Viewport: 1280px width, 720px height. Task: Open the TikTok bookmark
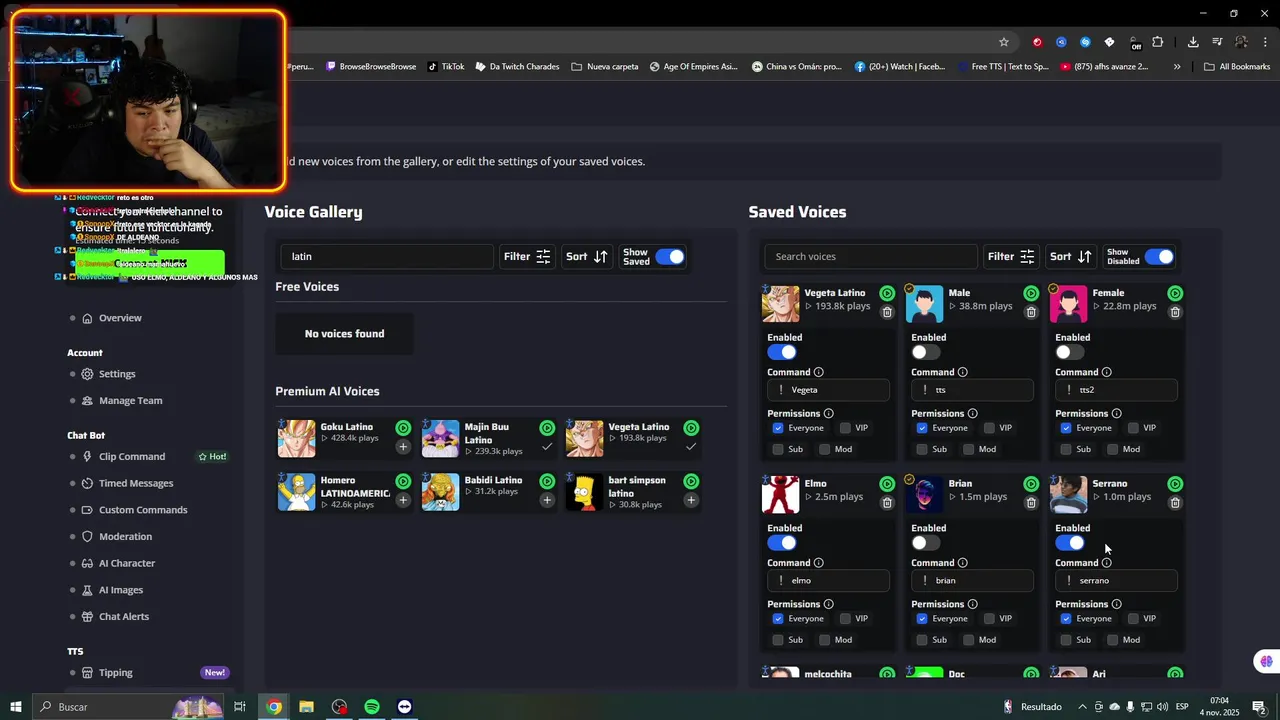pyautogui.click(x=446, y=67)
